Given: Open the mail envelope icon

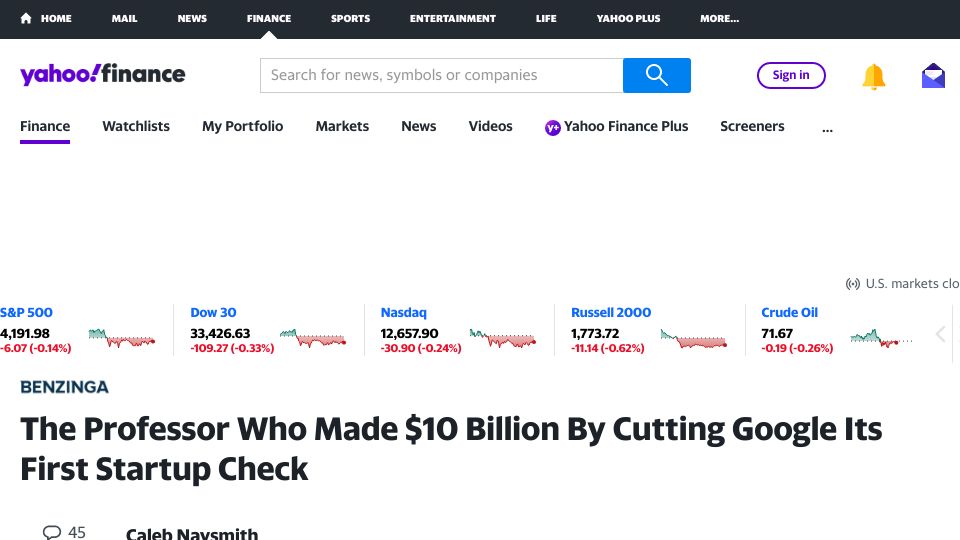Looking at the screenshot, I should (x=933, y=76).
